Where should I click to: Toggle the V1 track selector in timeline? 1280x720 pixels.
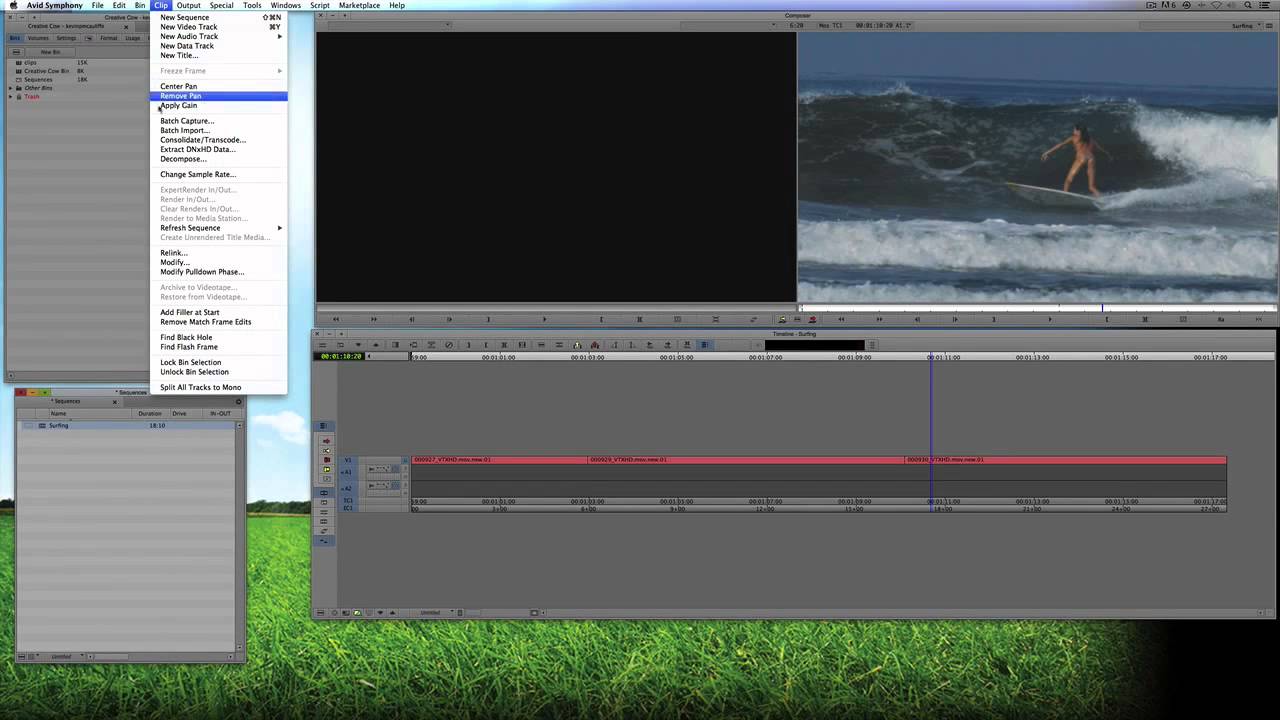348,460
